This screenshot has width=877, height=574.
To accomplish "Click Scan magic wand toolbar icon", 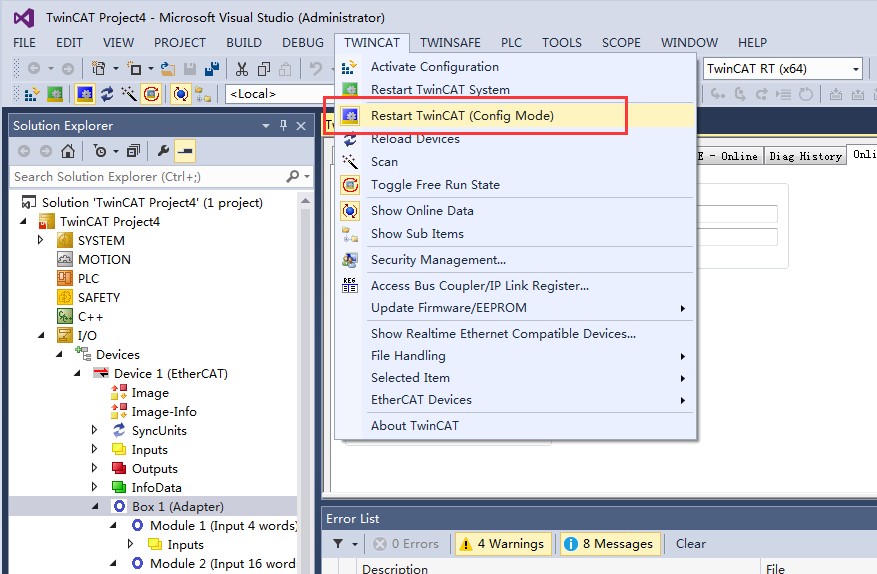I will click(x=129, y=94).
